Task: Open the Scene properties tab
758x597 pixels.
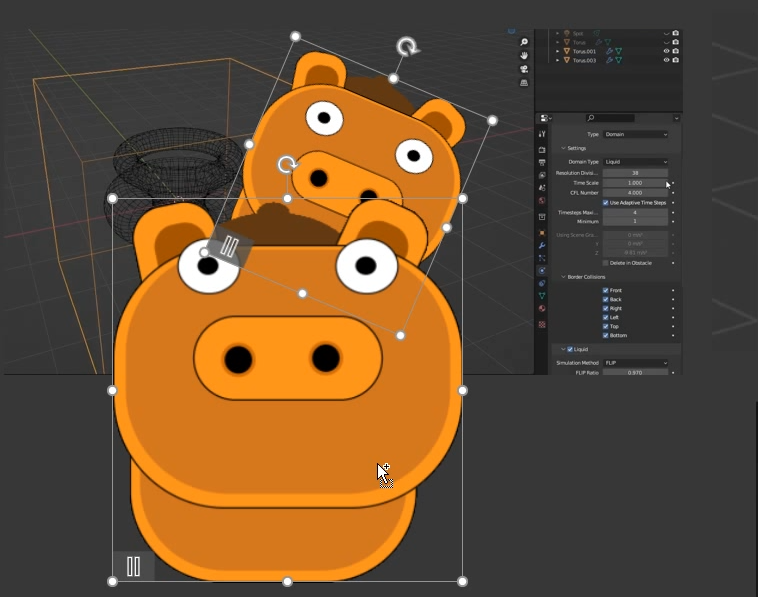Action: [x=542, y=188]
